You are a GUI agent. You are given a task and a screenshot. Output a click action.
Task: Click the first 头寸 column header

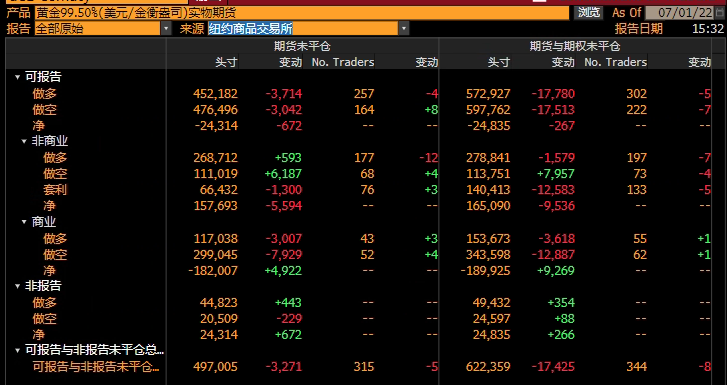pos(226,62)
